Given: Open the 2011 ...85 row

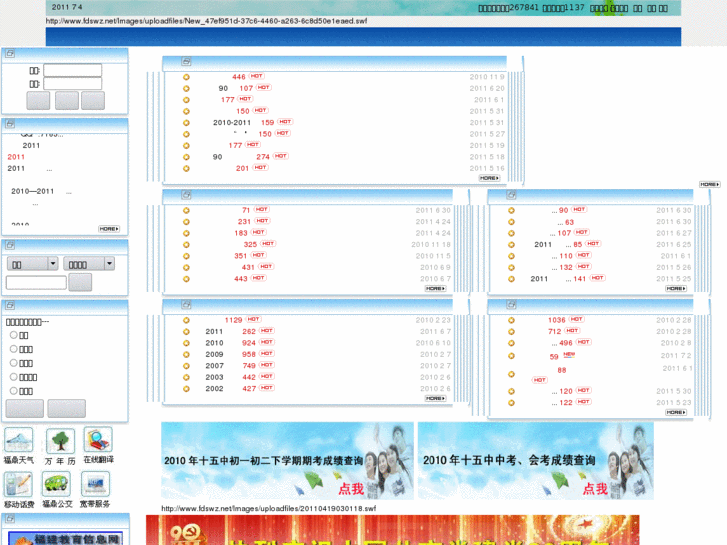Looking at the screenshot, I should click(x=558, y=244).
